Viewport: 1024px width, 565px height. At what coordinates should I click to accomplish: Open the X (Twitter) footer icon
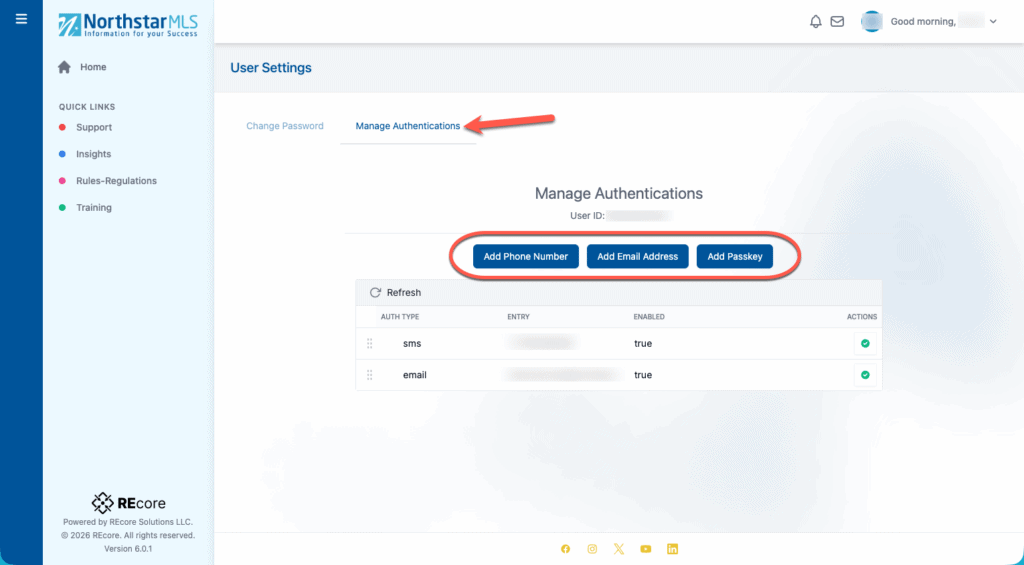pyautogui.click(x=619, y=549)
